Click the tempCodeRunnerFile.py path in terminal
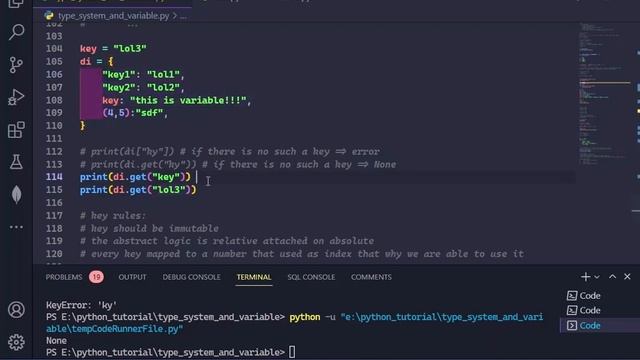The width and height of the screenshot is (640, 360). pyautogui.click(x=114, y=329)
